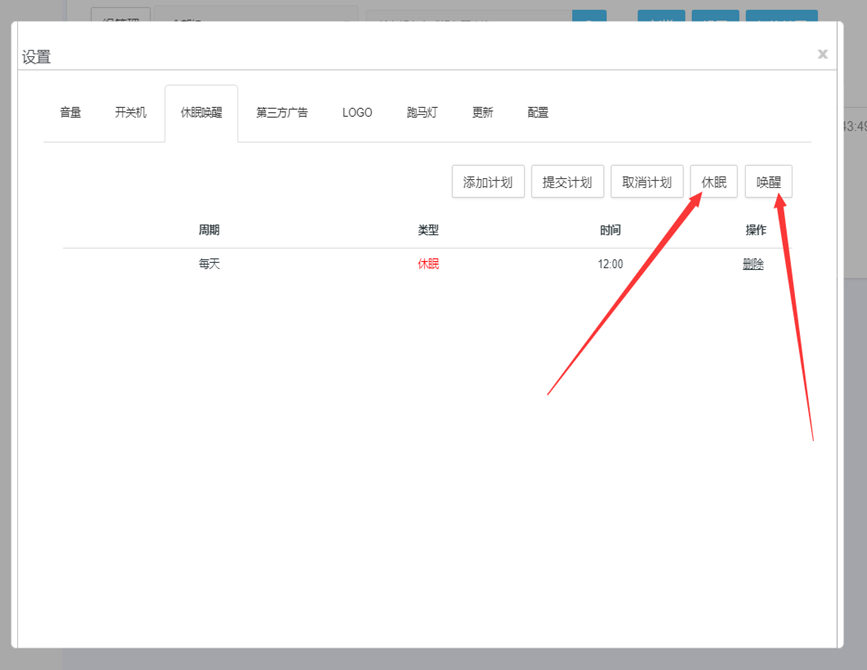
Task: Go to the 第三方广告 tab
Action: (x=282, y=113)
